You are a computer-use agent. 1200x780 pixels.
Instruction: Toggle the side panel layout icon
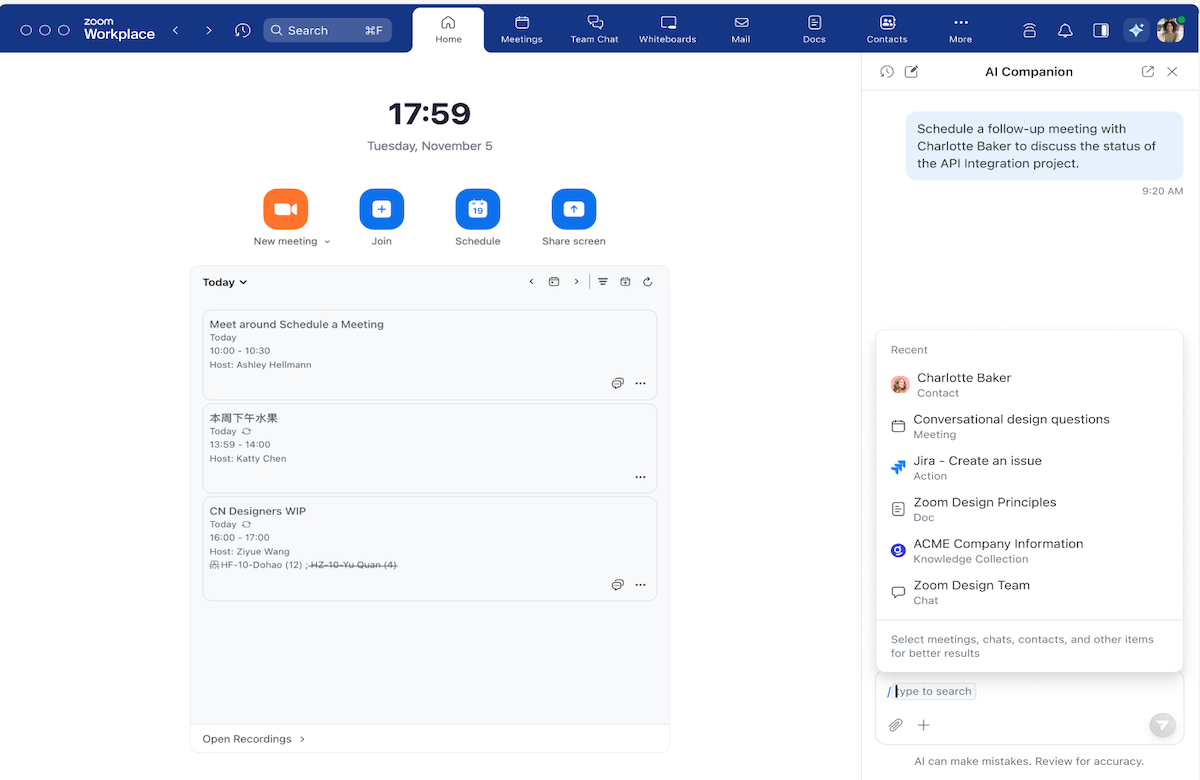(1100, 30)
